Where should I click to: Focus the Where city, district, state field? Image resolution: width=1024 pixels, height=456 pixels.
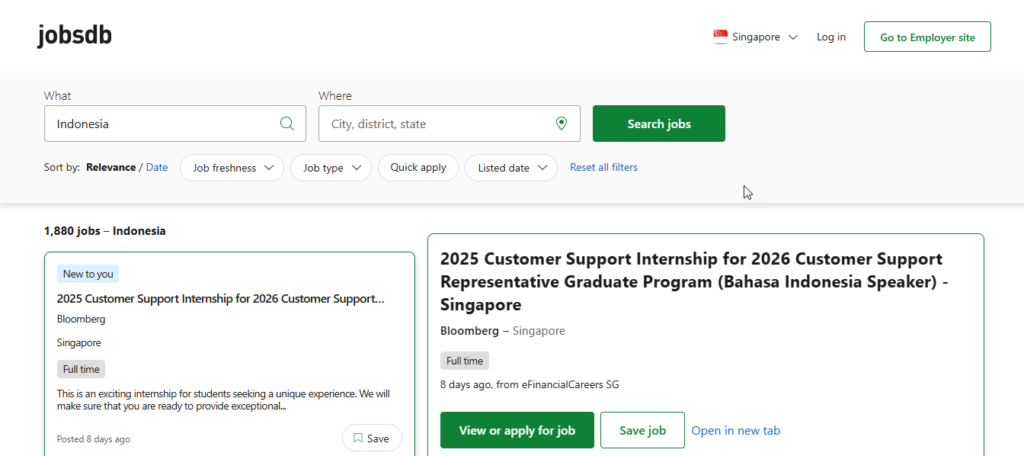pos(449,123)
